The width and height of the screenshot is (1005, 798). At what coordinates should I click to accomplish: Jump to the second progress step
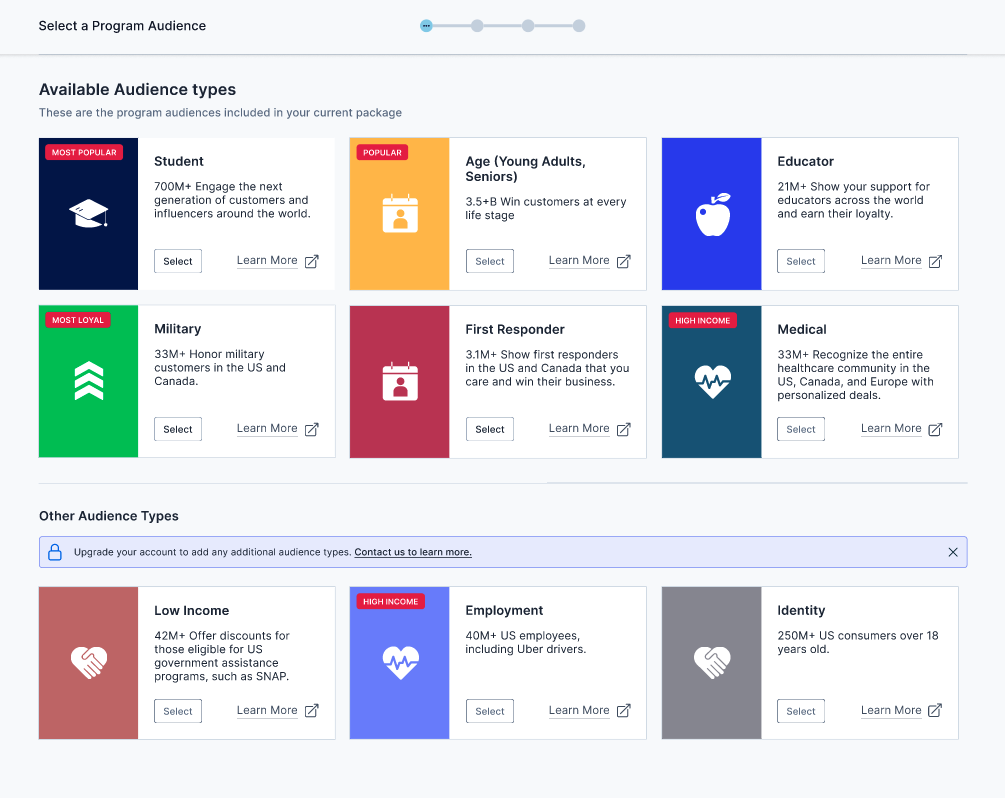[477, 26]
